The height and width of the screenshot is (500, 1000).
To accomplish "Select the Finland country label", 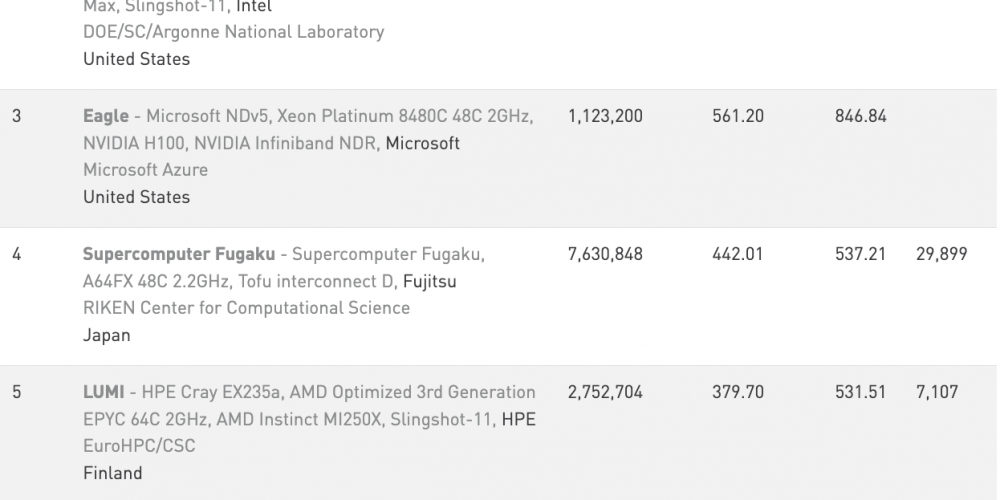I will pos(113,473).
